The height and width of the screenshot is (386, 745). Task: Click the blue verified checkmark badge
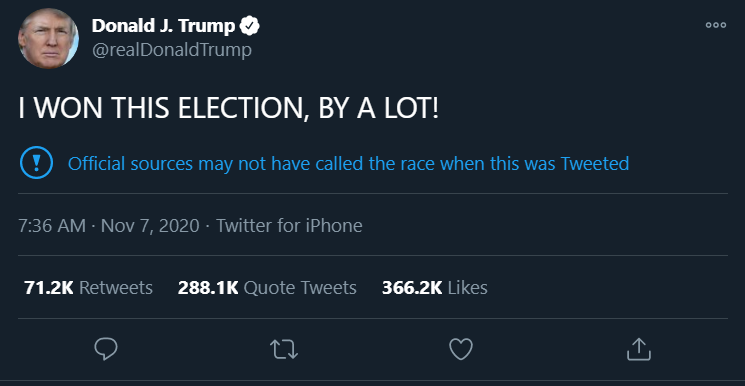[249, 26]
